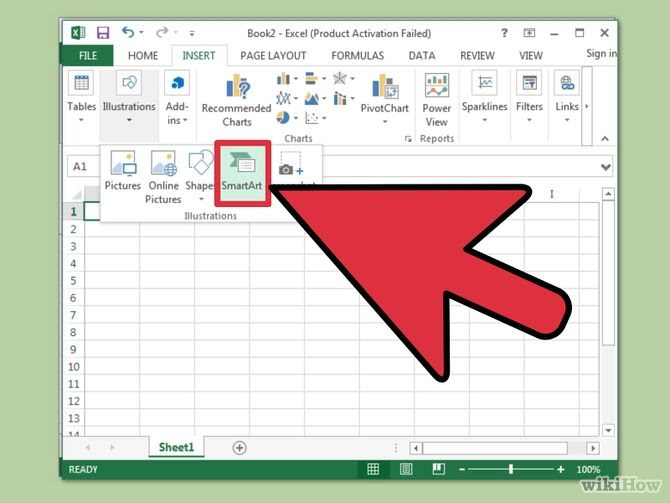Open the FORMULAS tab
Screen dimensions: 670x503
pos(357,56)
